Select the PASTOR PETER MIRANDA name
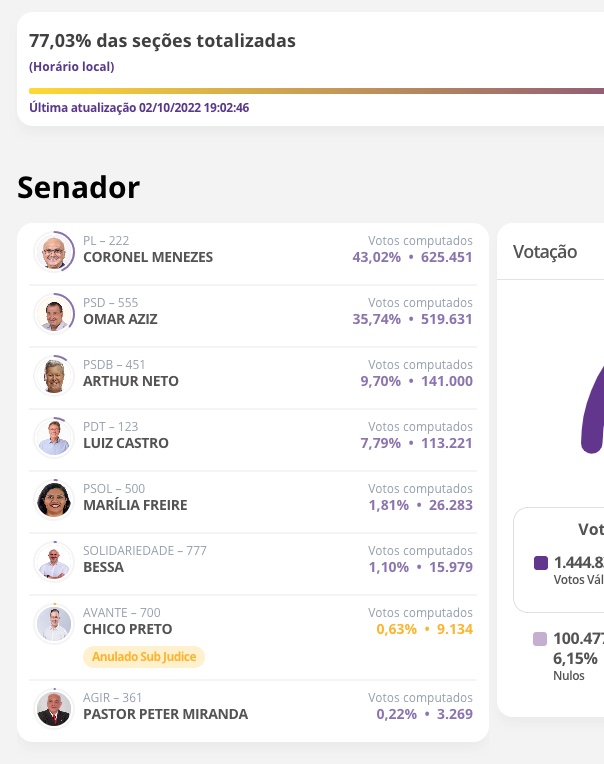This screenshot has height=764, width=604. [165, 714]
